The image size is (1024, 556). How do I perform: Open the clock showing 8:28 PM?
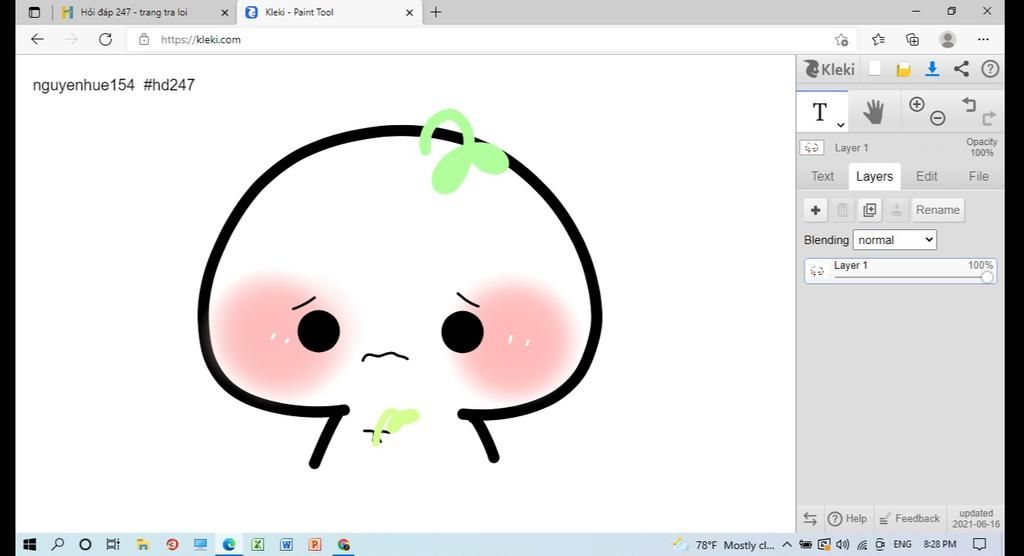click(940, 544)
